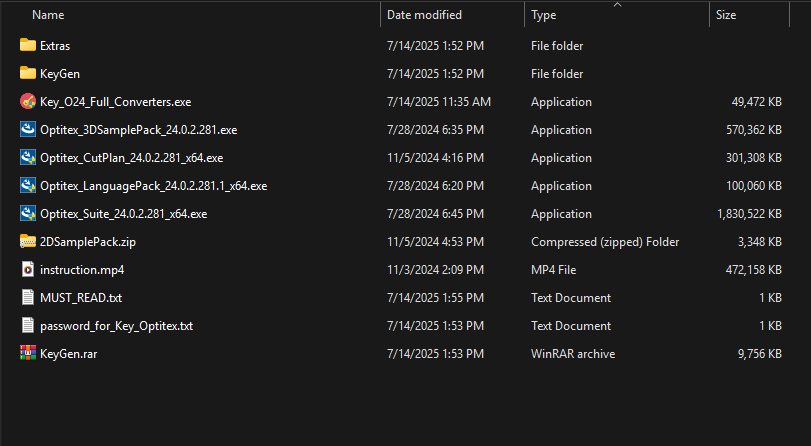Click the instruction.mp4 video file icon
This screenshot has width=811, height=446.
pos(27,269)
